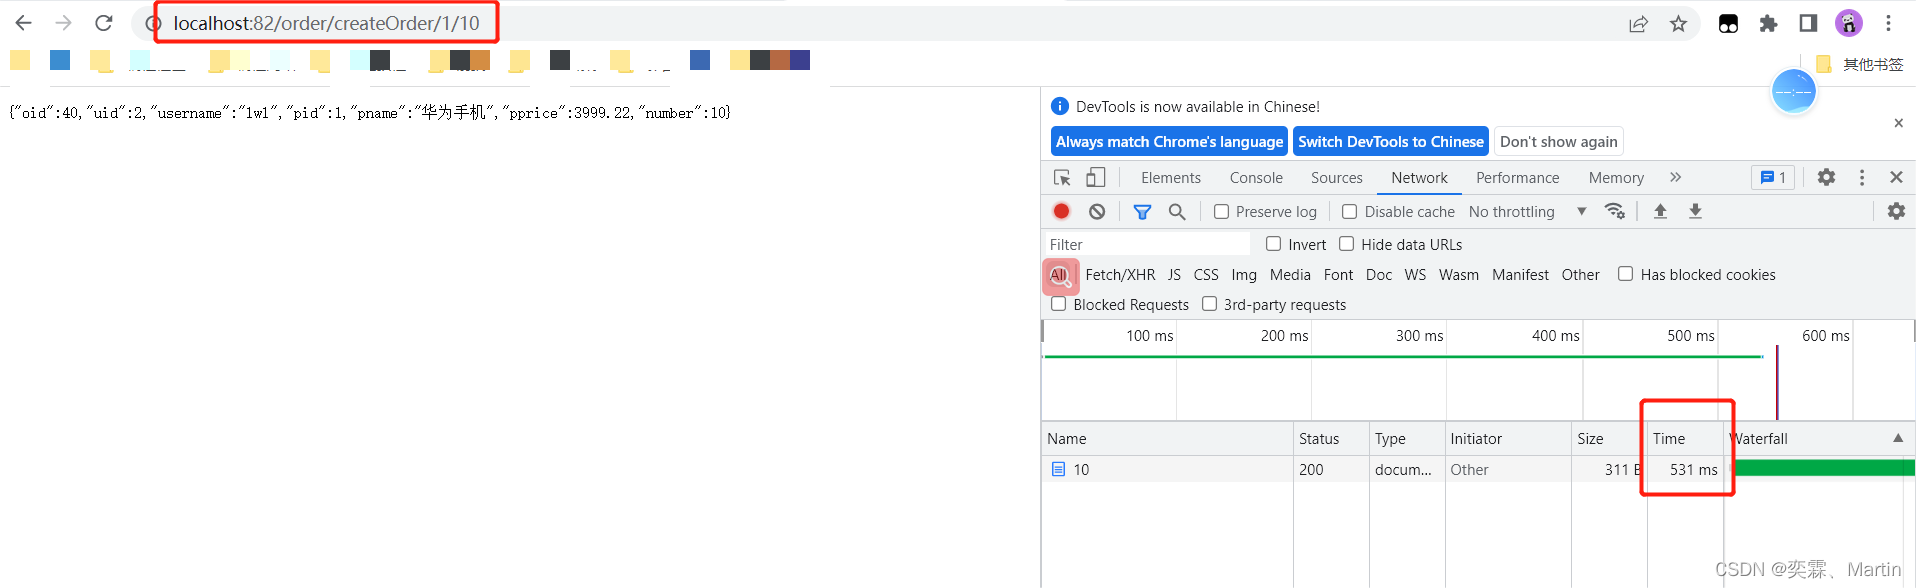Image resolution: width=1916 pixels, height=588 pixels.
Task: Open DevTools settings gear
Action: (1826, 177)
